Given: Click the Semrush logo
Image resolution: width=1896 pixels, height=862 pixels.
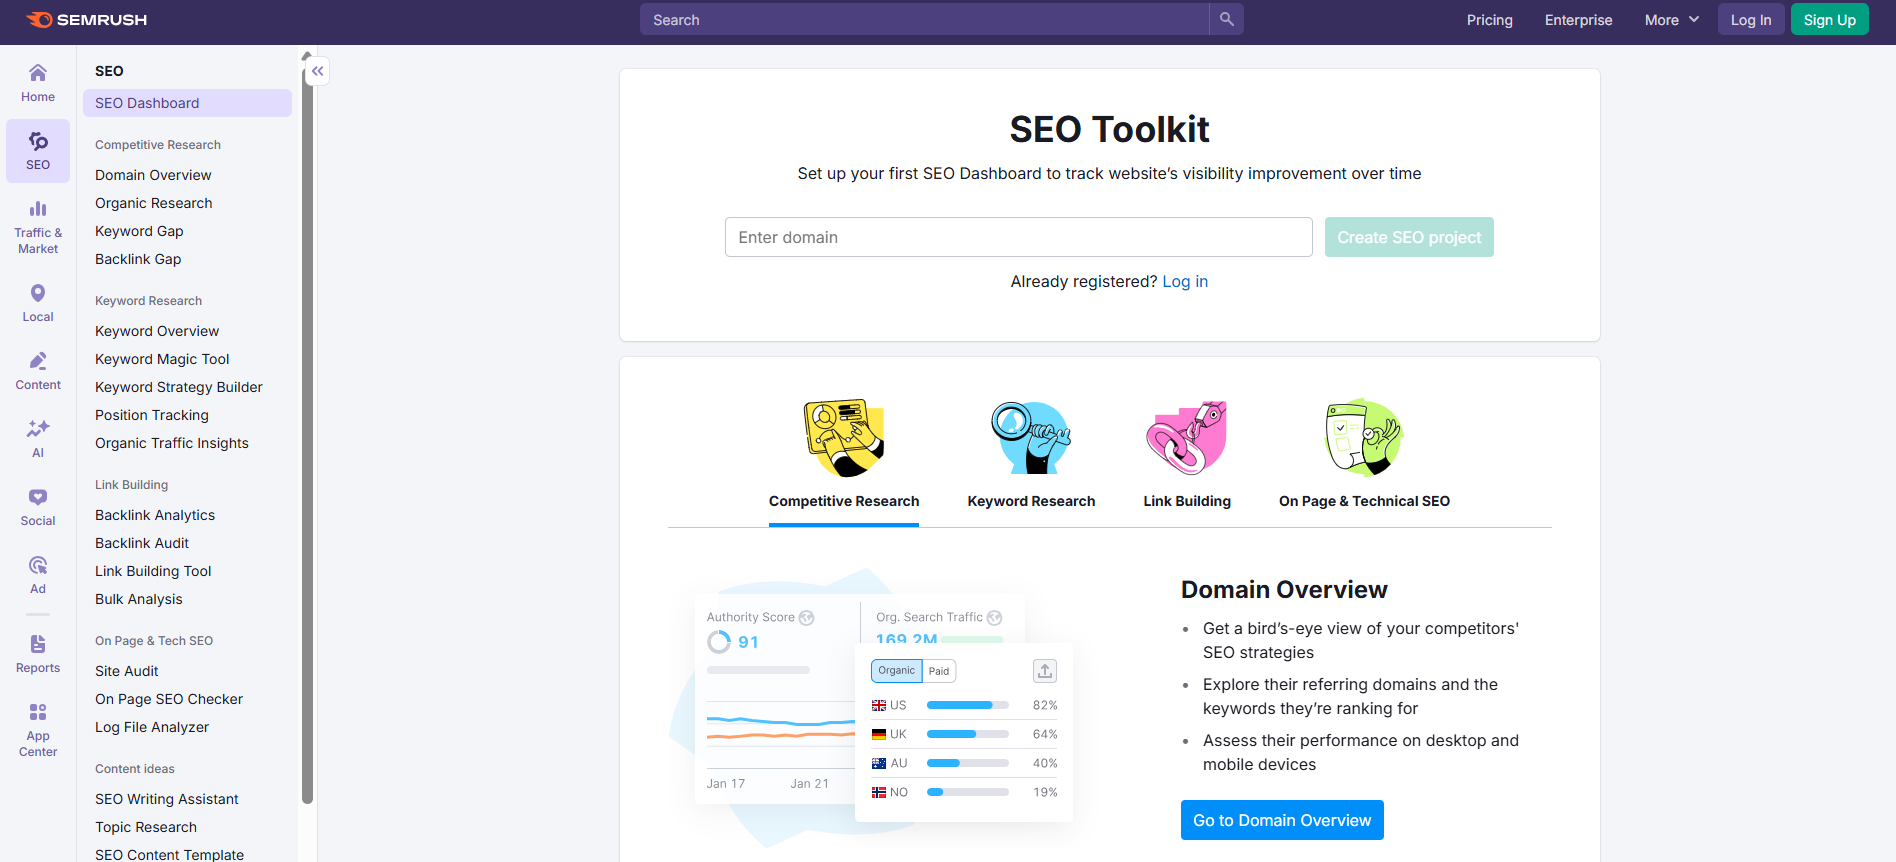Looking at the screenshot, I should (x=86, y=20).
